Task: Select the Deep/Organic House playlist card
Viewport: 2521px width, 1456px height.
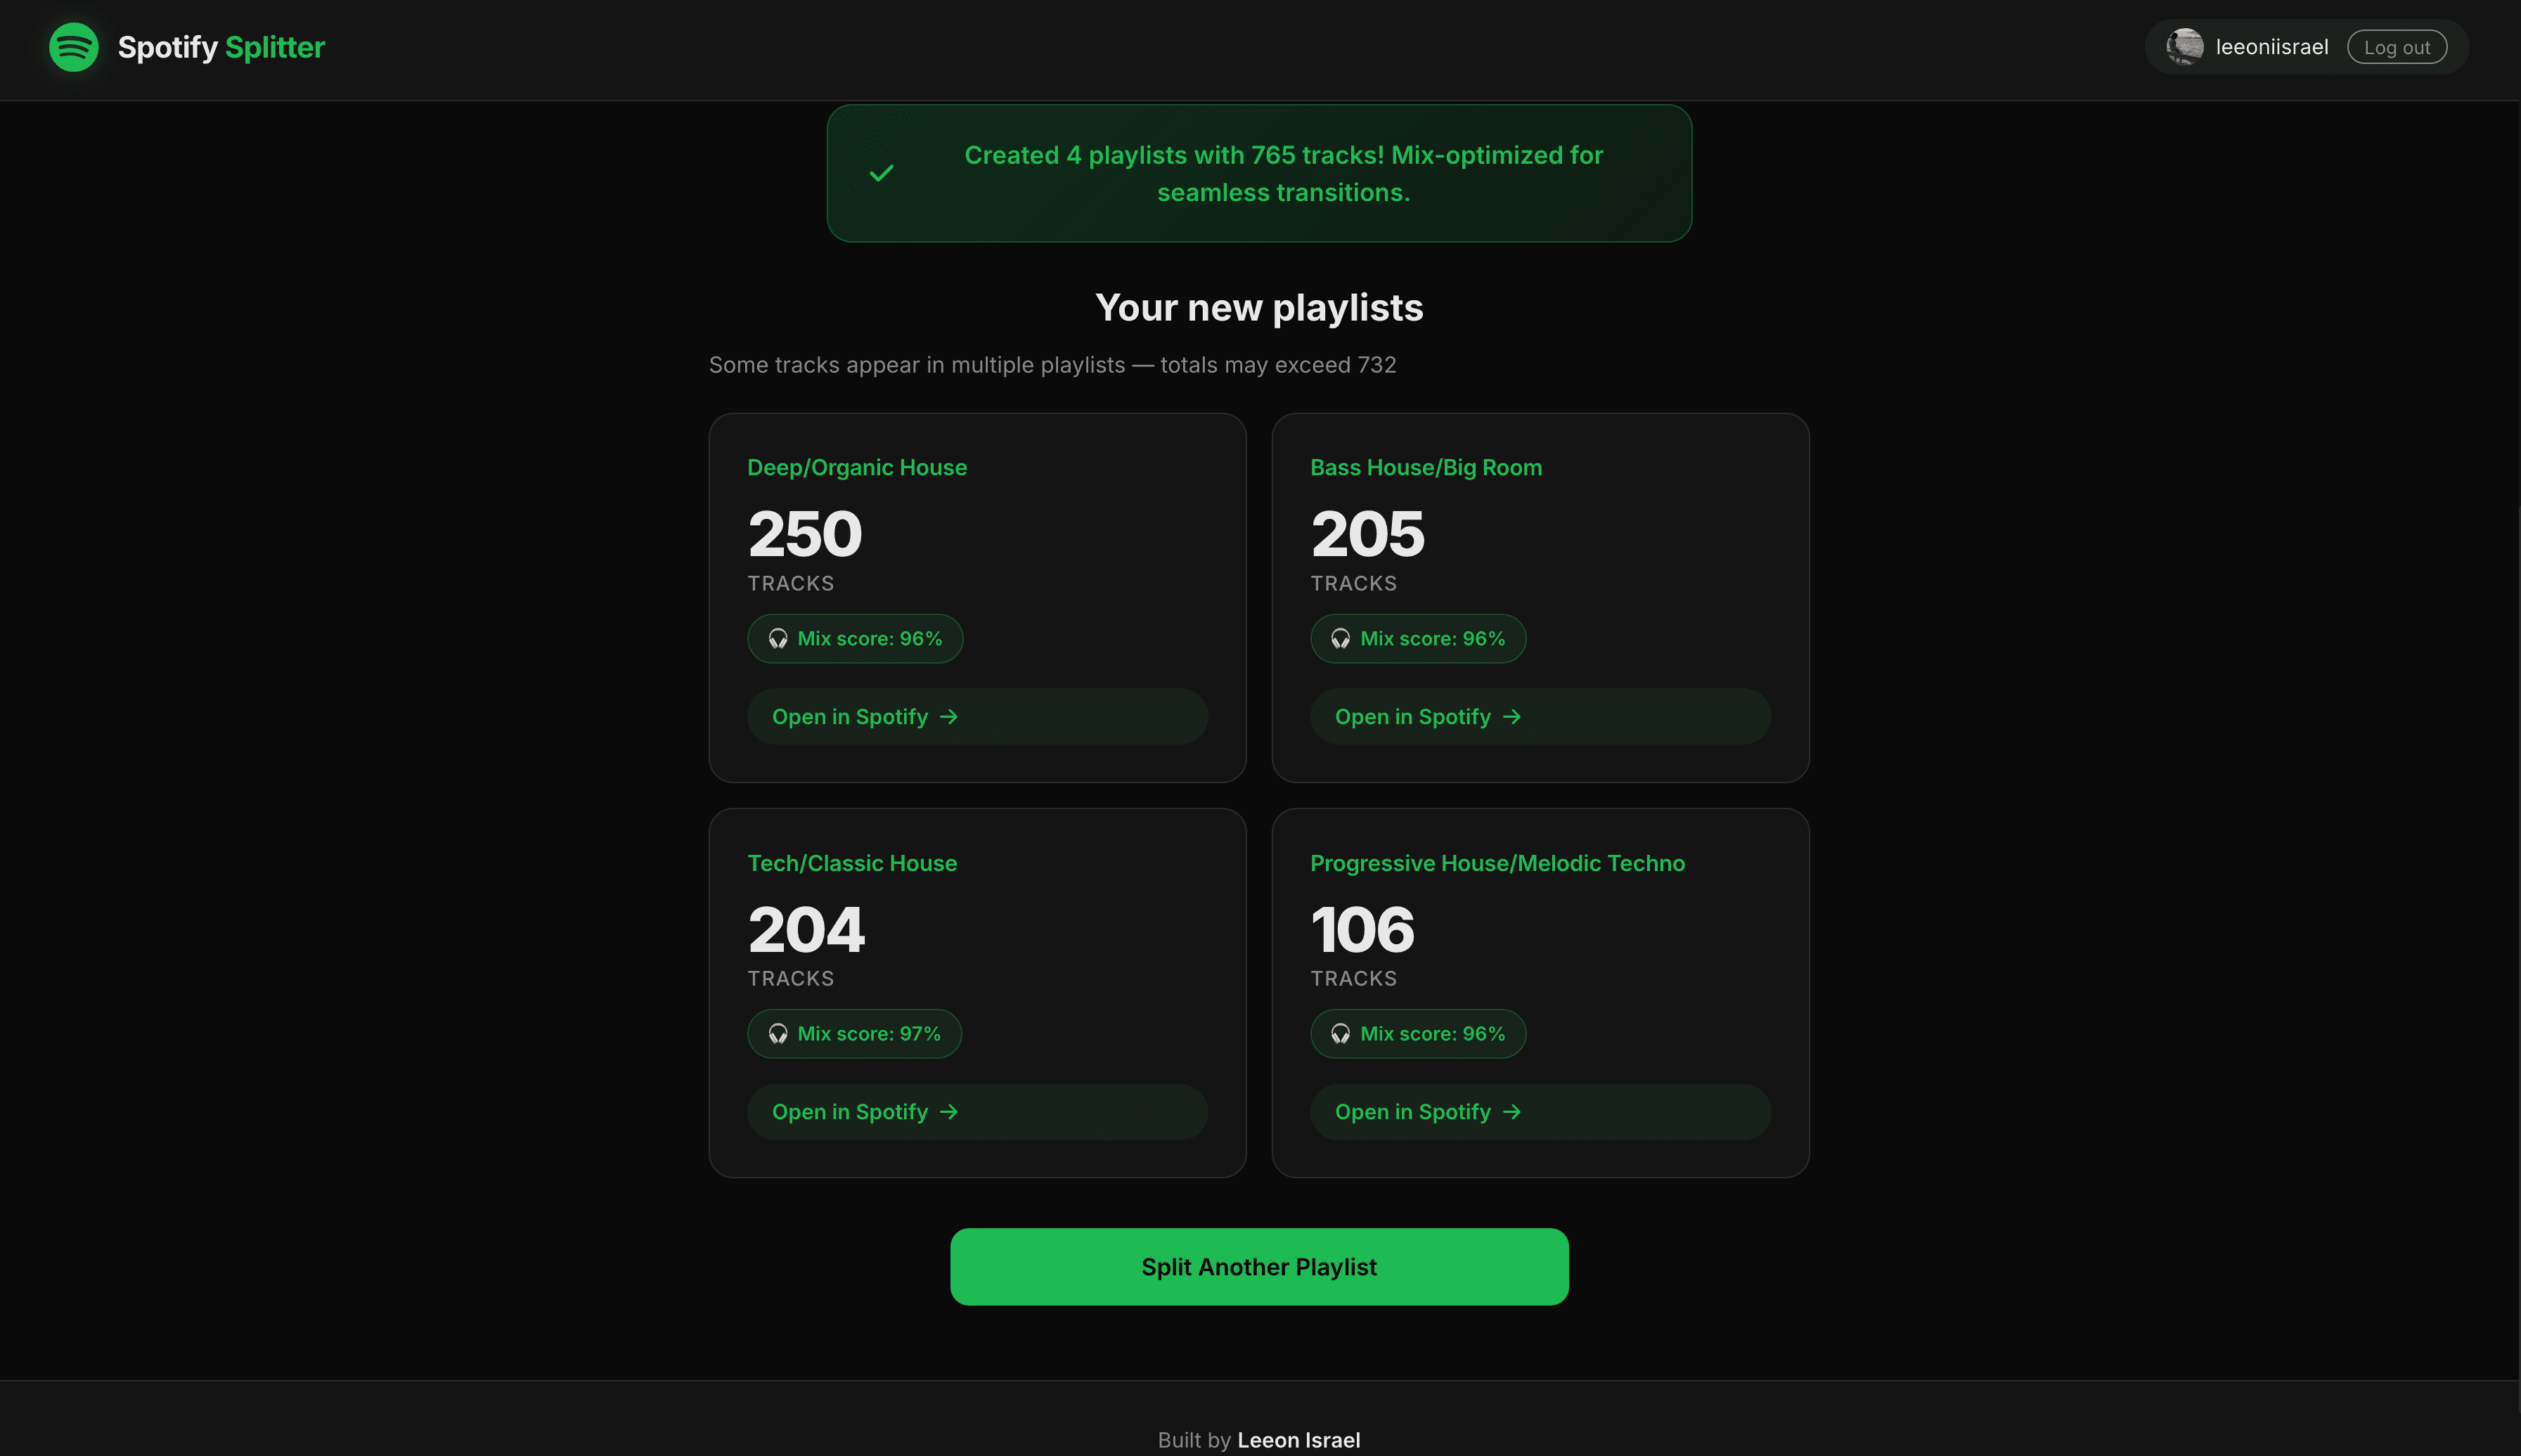Action: tap(977, 597)
